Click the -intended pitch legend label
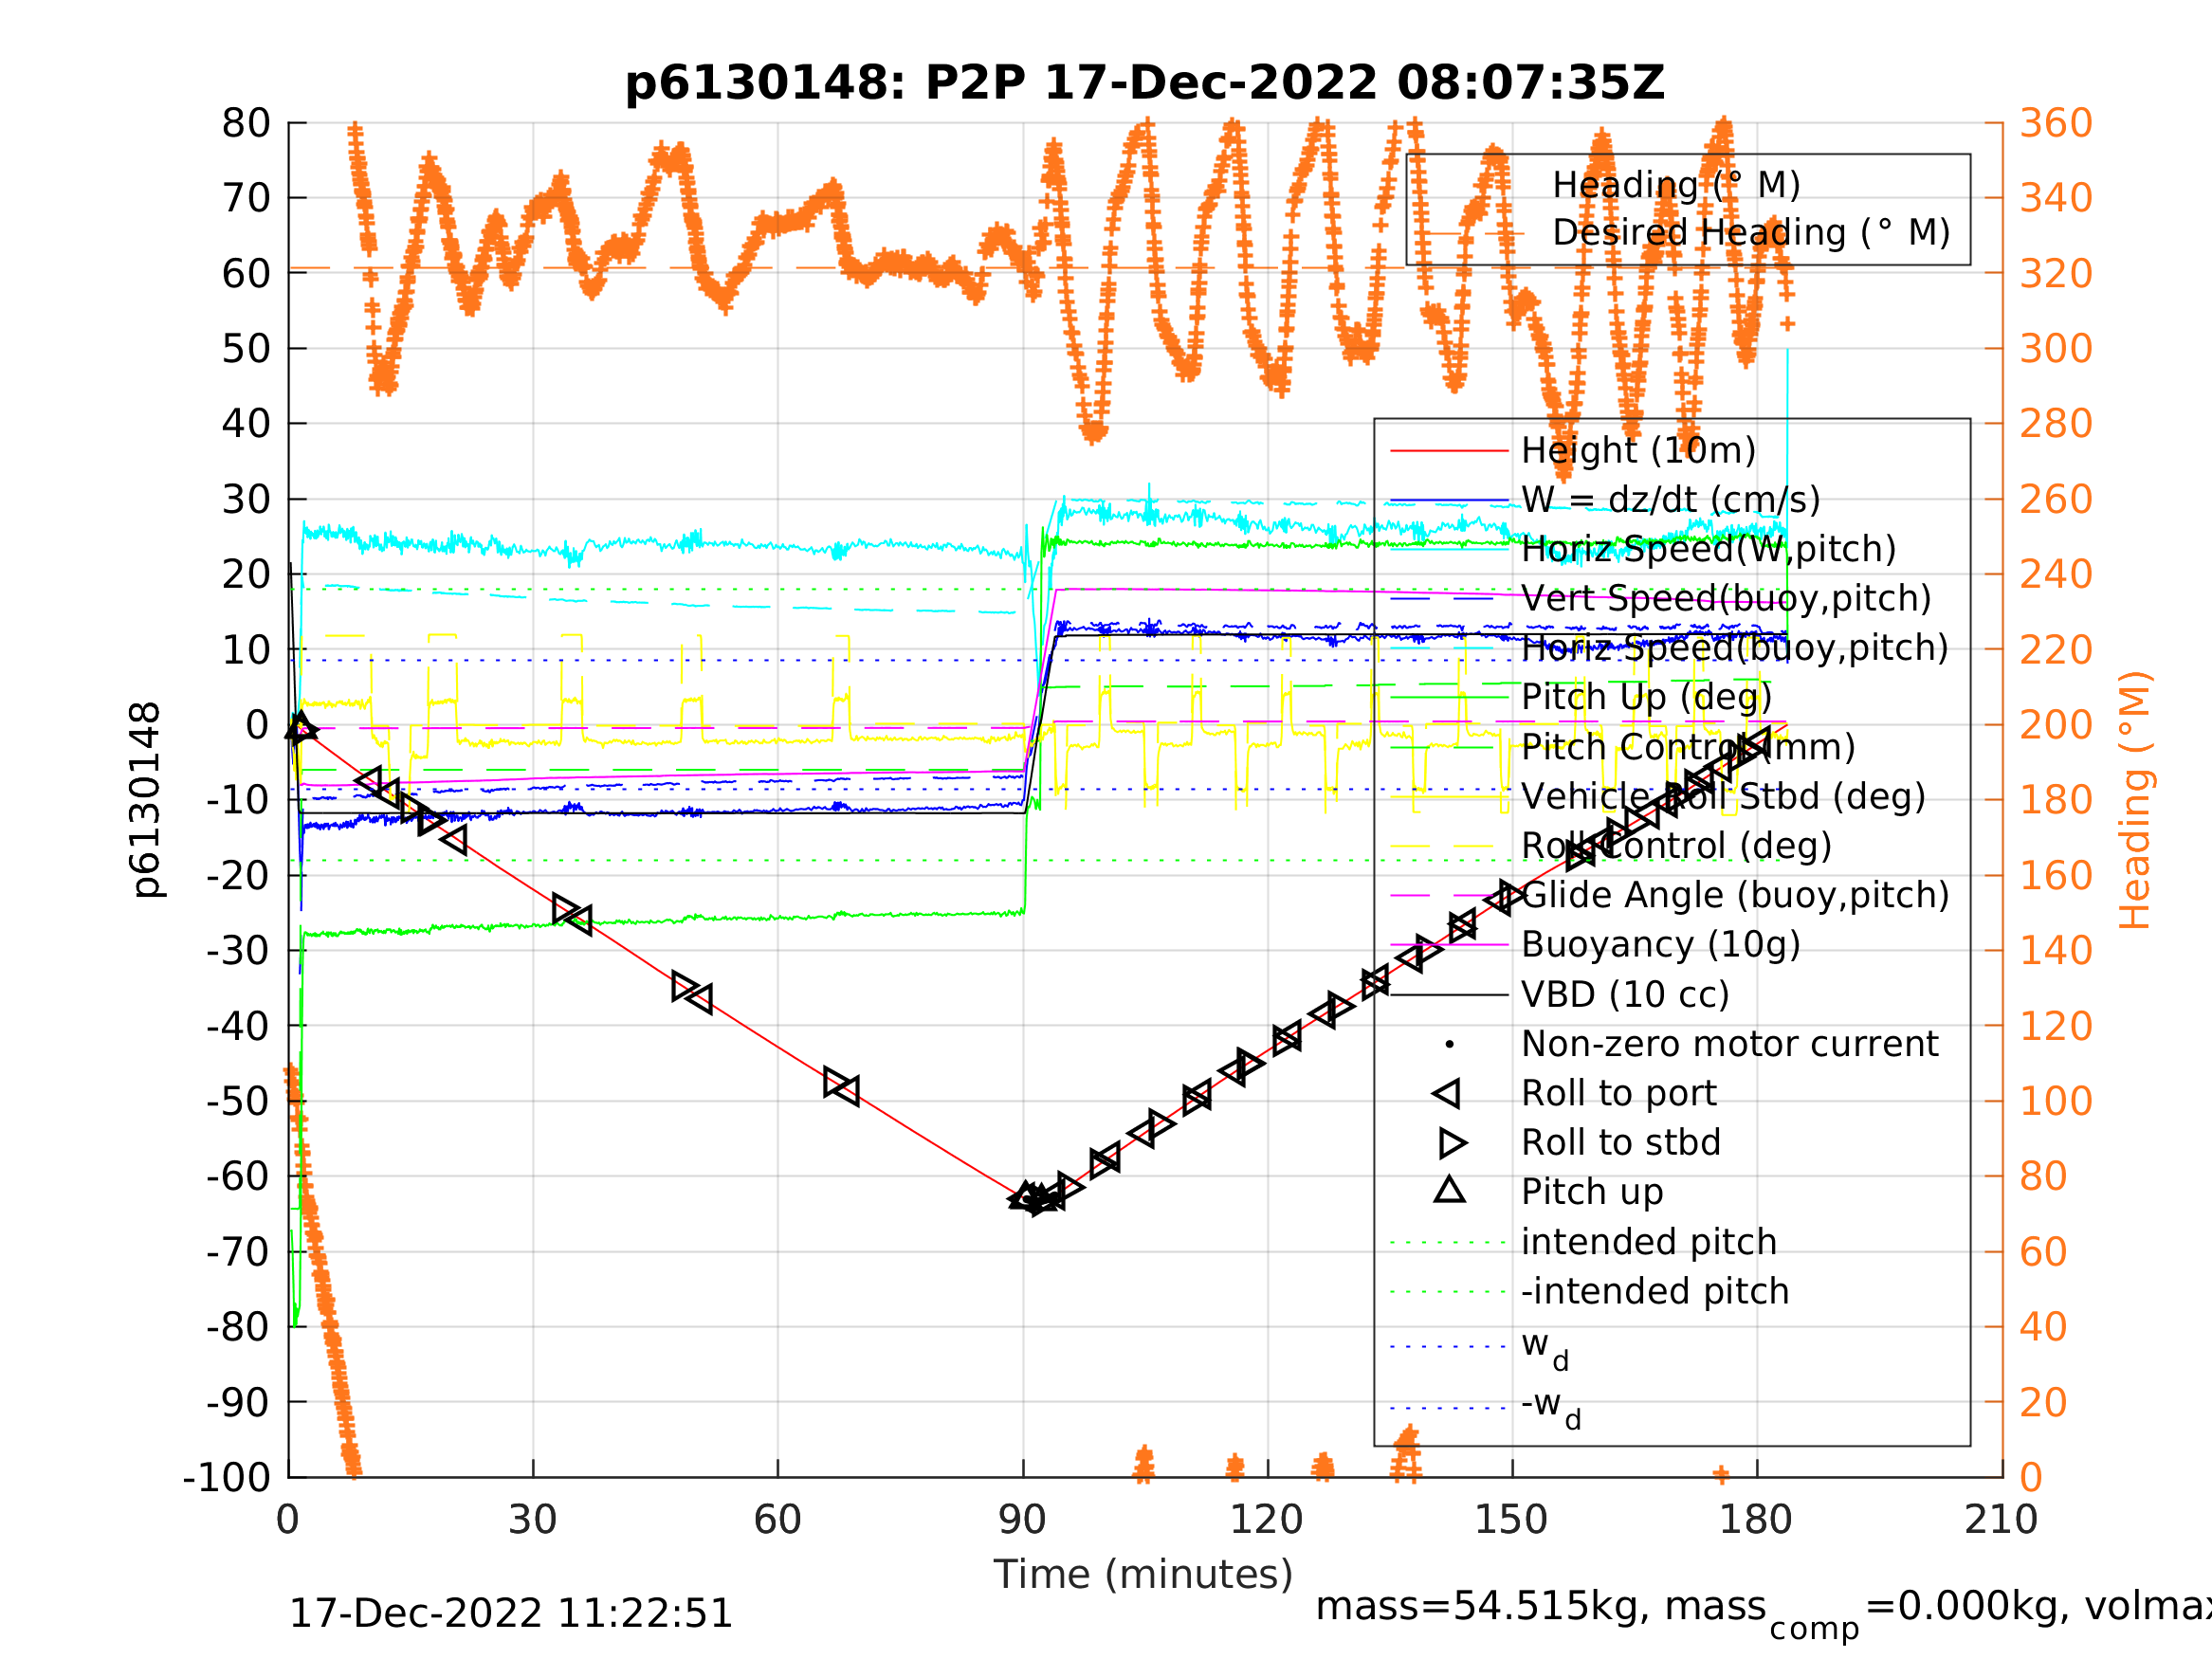 (x=1654, y=1291)
